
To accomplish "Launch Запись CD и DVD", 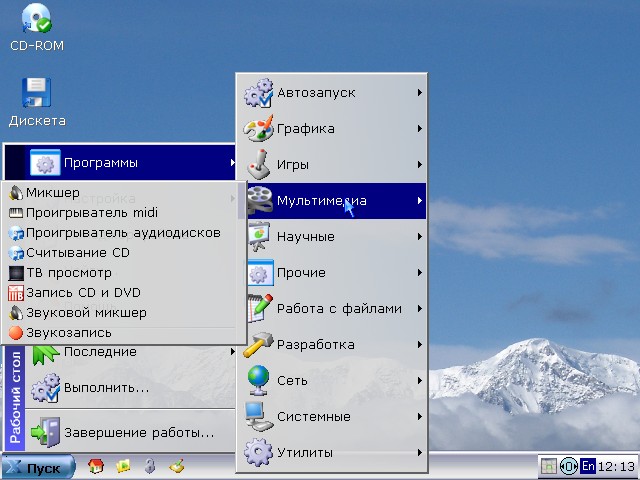I will point(122,293).
